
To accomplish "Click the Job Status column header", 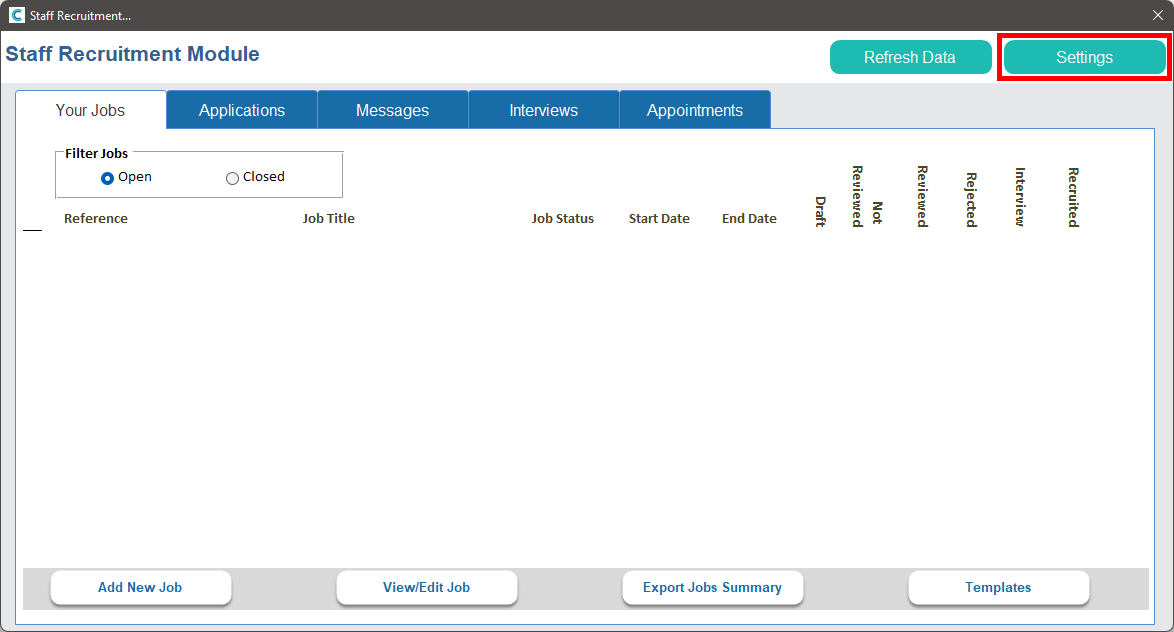I will (562, 219).
